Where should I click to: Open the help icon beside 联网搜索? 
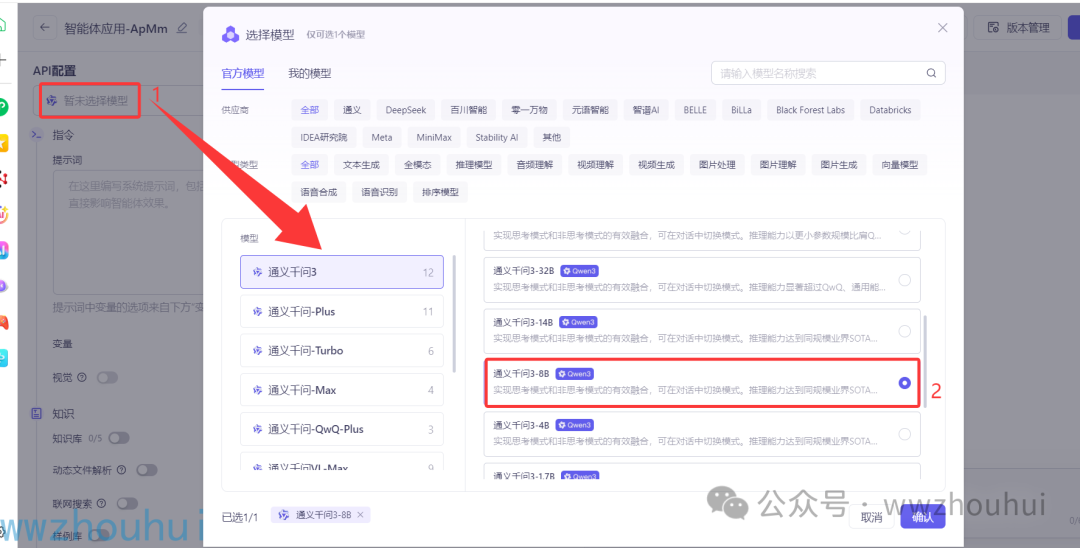pos(101,504)
